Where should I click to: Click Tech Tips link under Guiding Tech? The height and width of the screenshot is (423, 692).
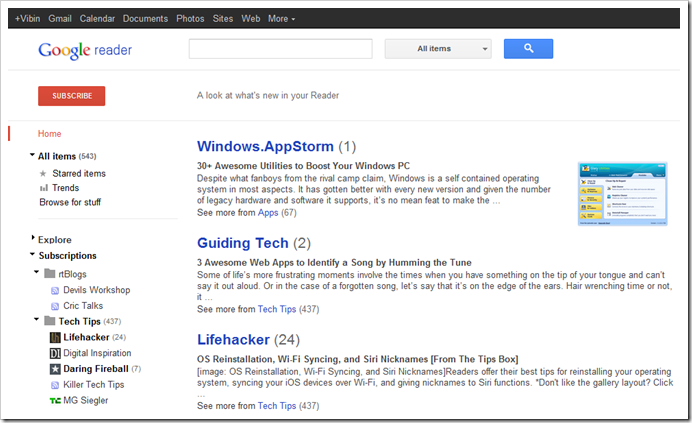[277, 309]
